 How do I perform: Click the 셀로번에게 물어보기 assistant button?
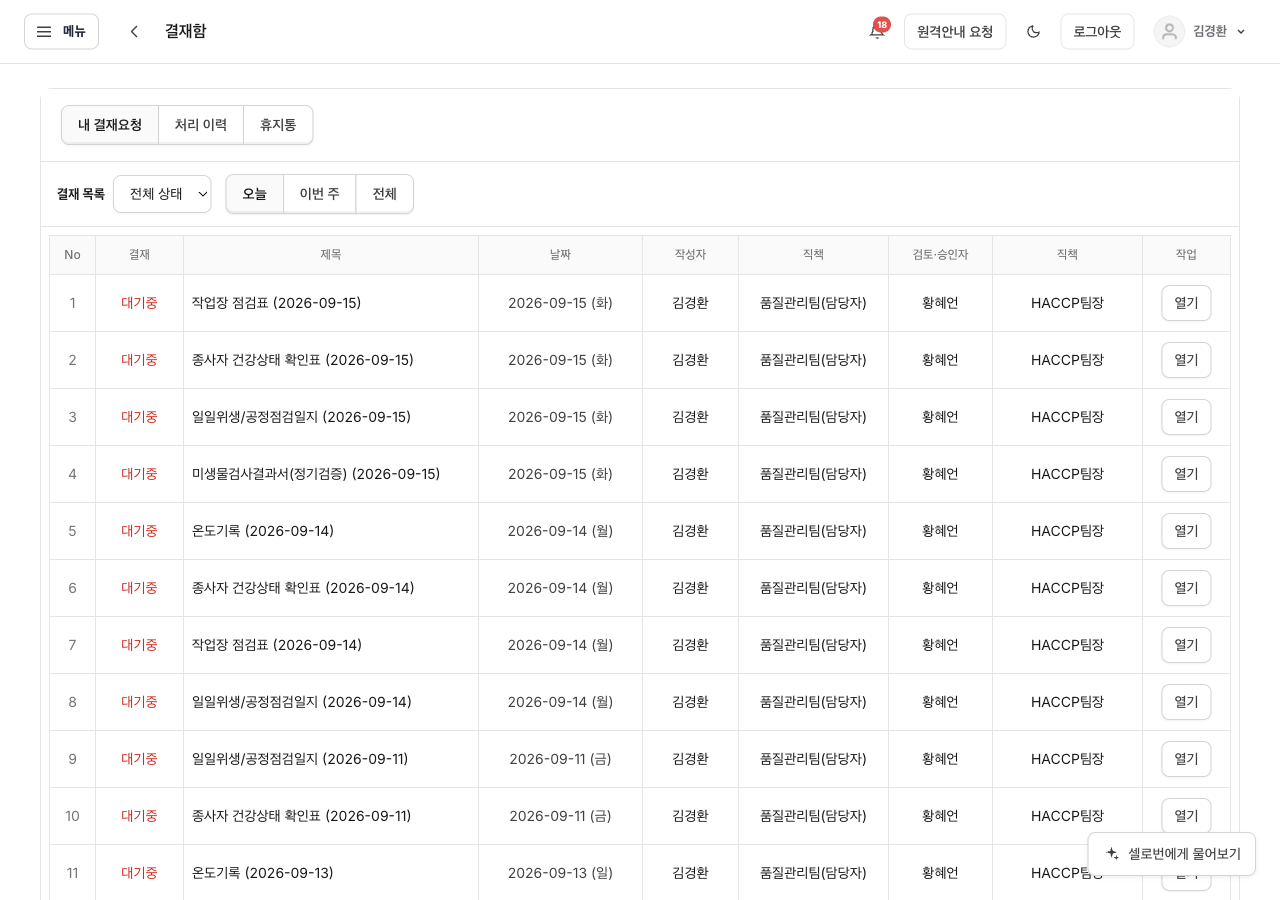tap(1172, 854)
